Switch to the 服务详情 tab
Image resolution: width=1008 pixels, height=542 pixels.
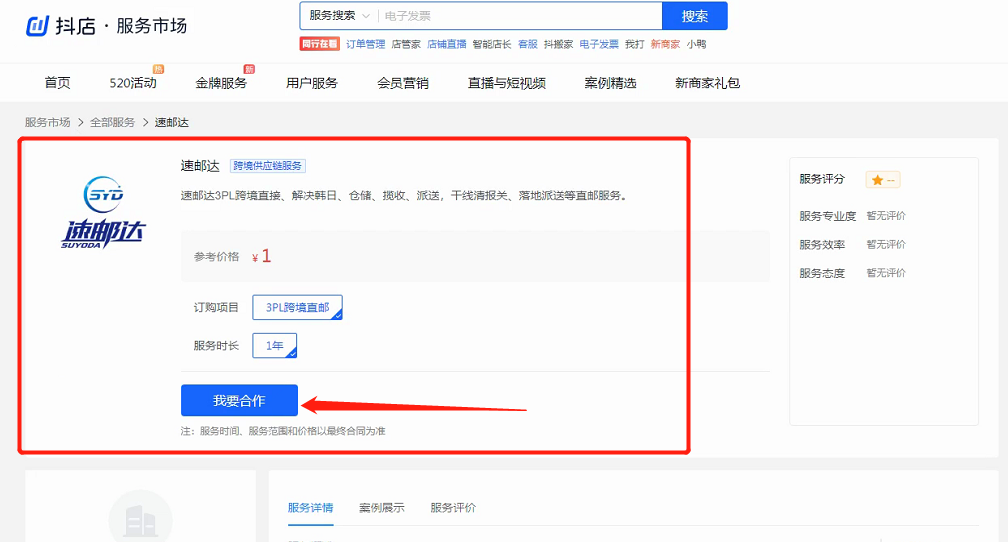point(310,508)
